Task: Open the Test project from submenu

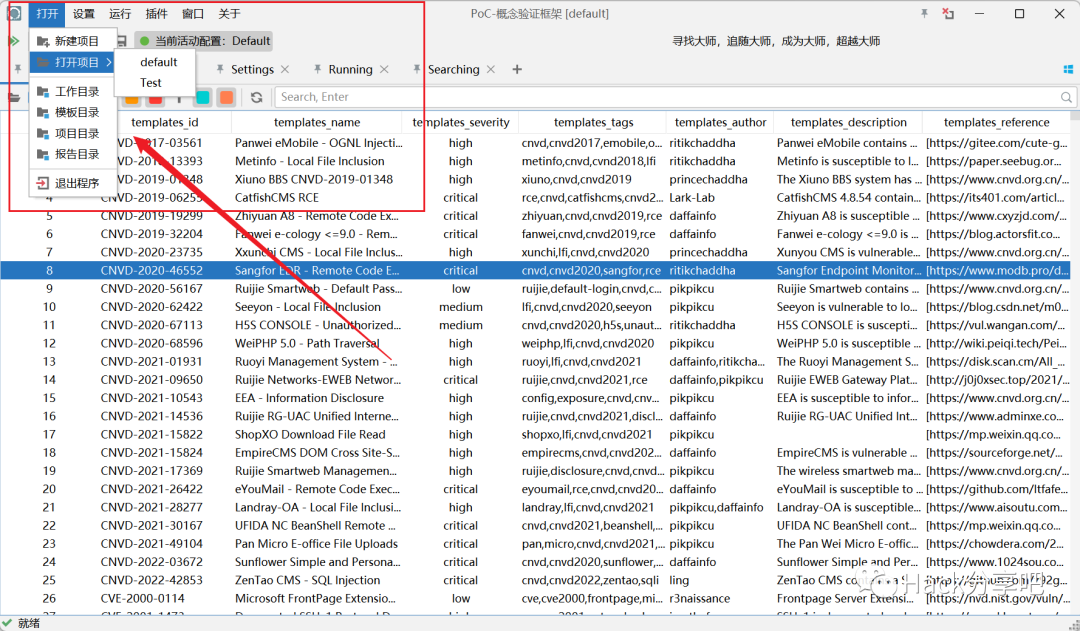Action: pos(150,83)
